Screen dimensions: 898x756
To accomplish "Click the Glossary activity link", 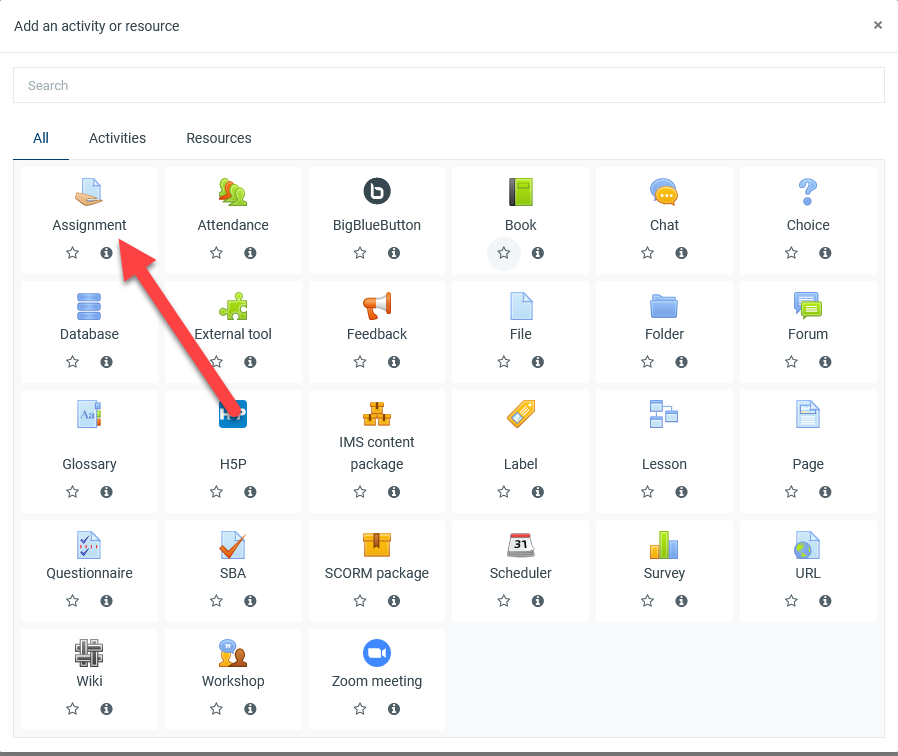I will [x=89, y=464].
